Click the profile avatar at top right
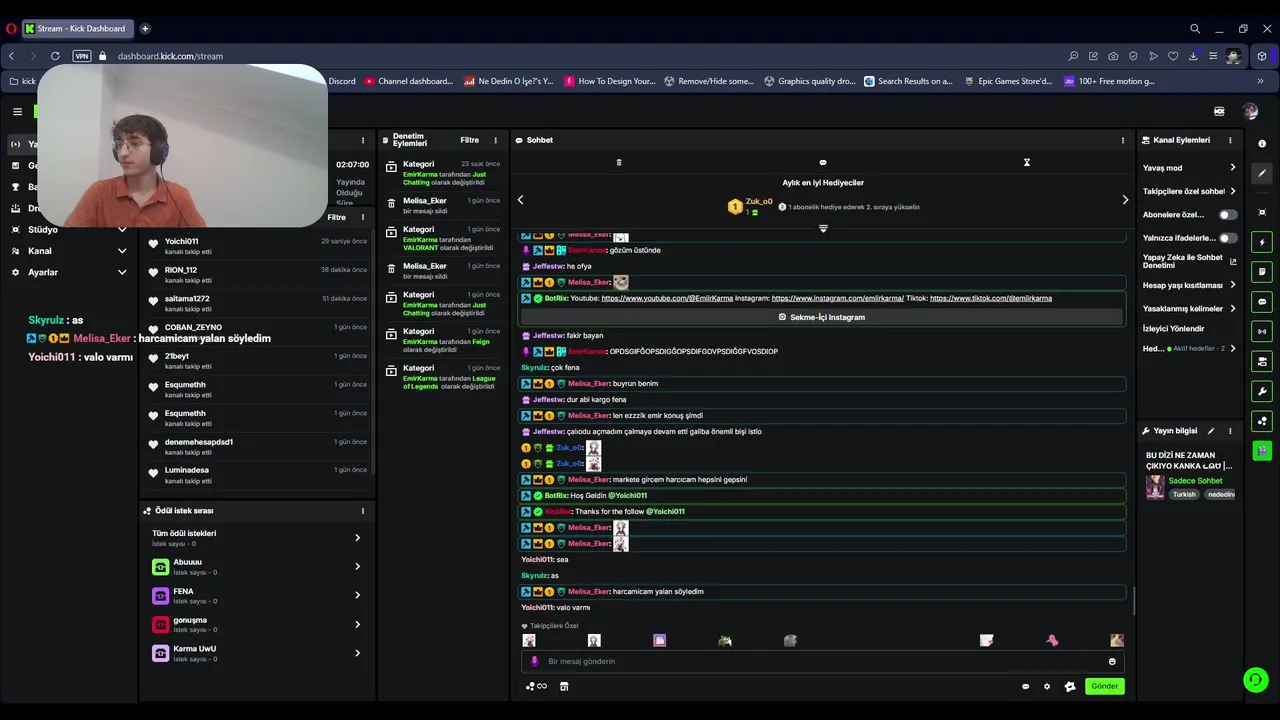1280x720 pixels. (1250, 112)
